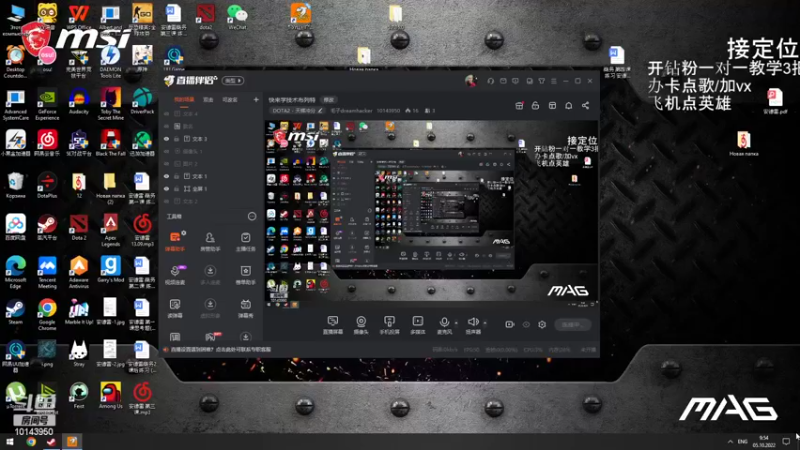Expand microphone options arrow
The width and height of the screenshot is (800, 450).
tap(456, 322)
